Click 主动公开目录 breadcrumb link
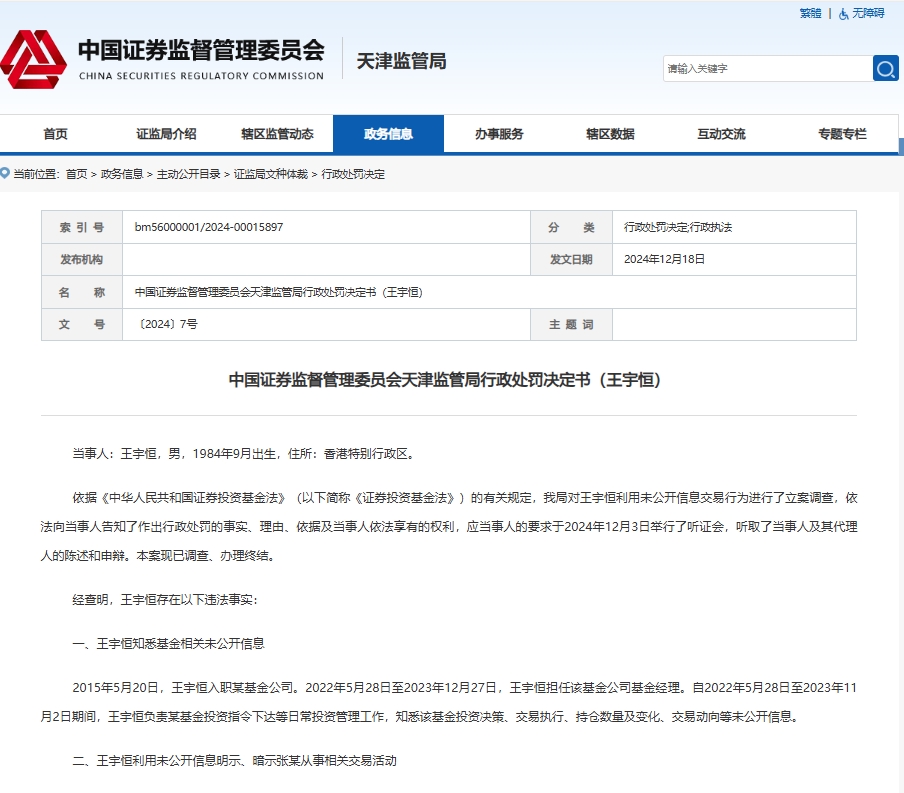Image resolution: width=904 pixels, height=793 pixels. coord(189,174)
